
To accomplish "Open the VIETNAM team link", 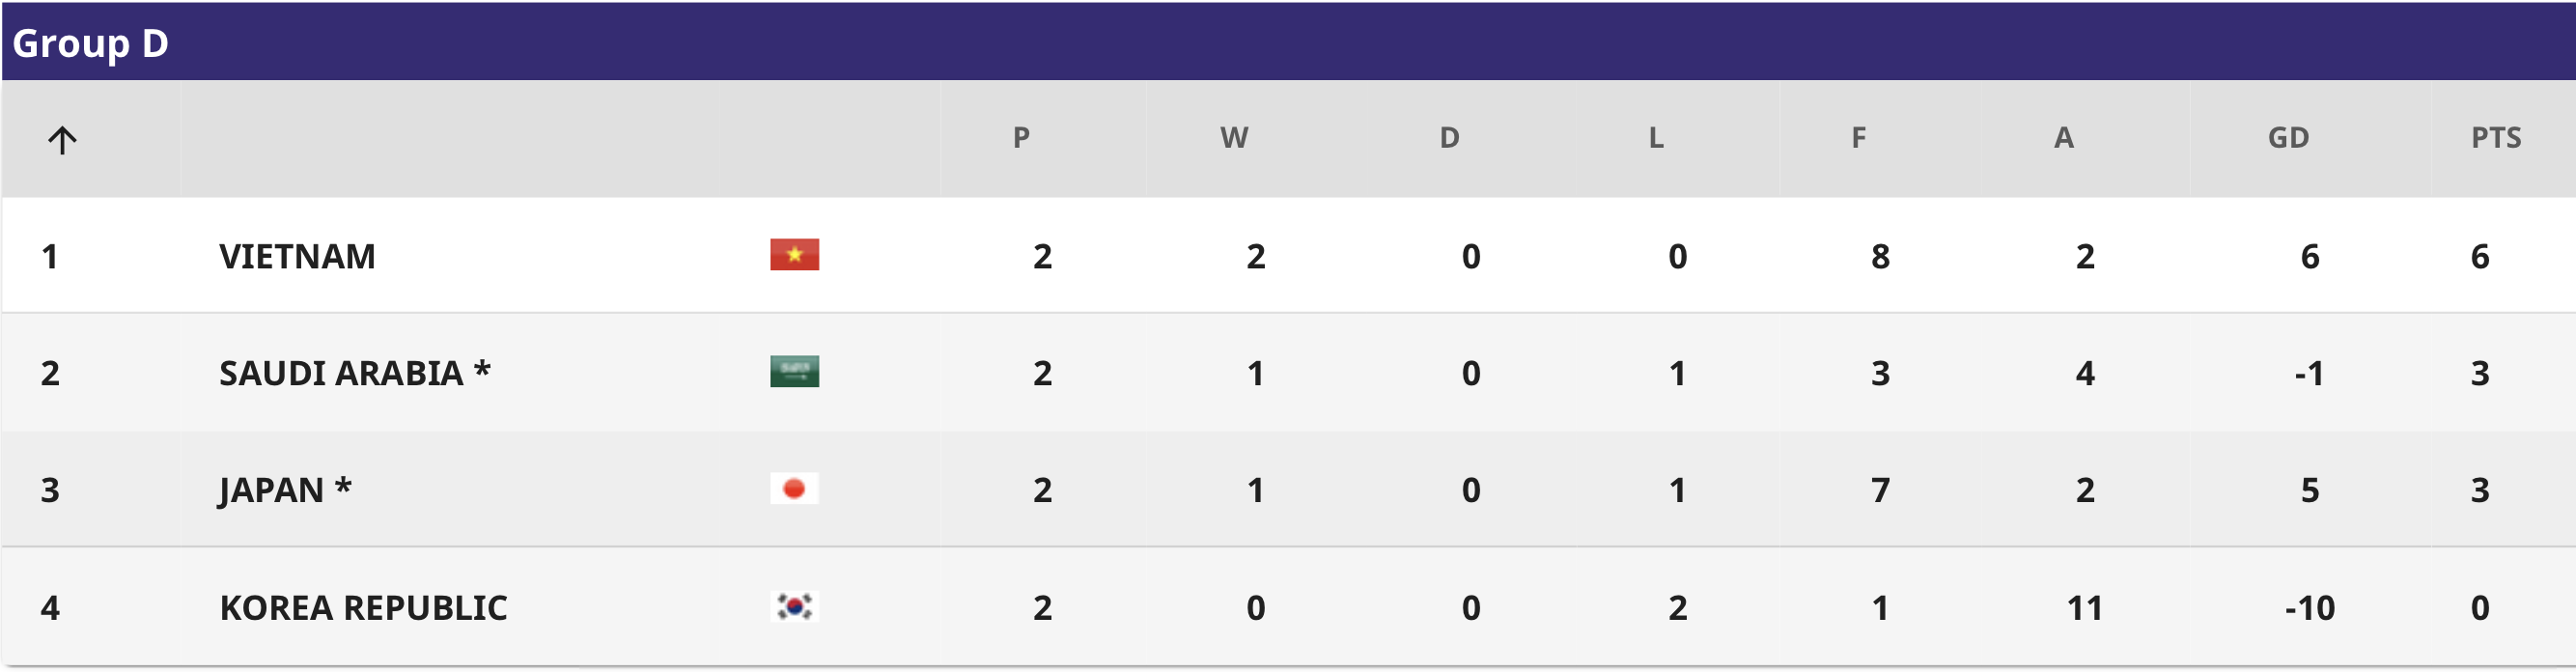I will [297, 257].
